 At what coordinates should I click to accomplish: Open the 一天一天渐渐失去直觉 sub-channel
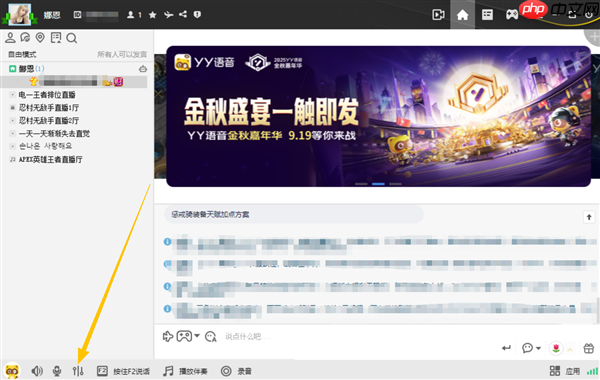click(54, 134)
